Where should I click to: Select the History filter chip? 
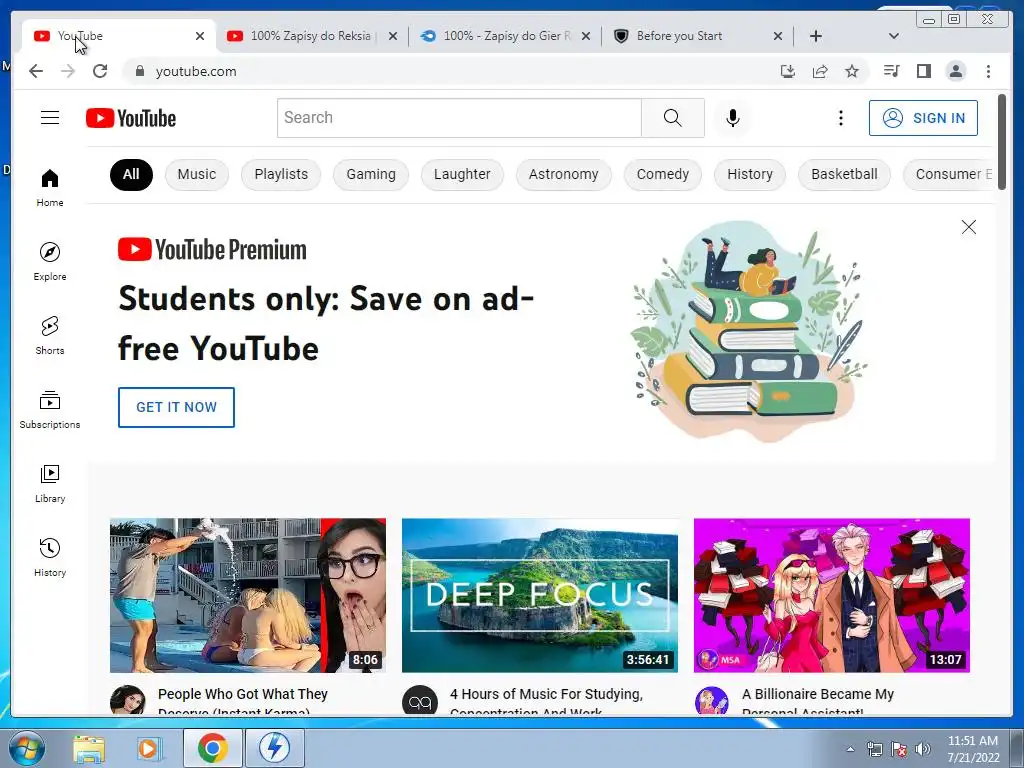point(750,174)
